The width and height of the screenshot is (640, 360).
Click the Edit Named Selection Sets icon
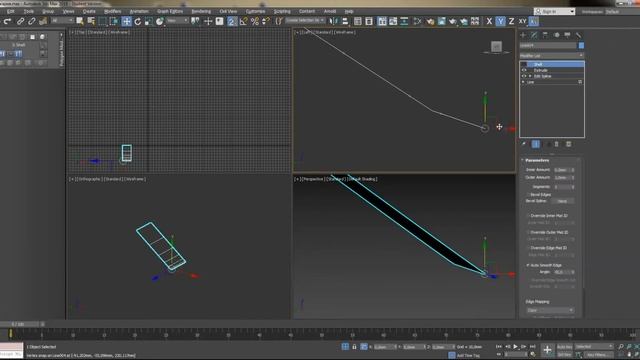point(279,21)
